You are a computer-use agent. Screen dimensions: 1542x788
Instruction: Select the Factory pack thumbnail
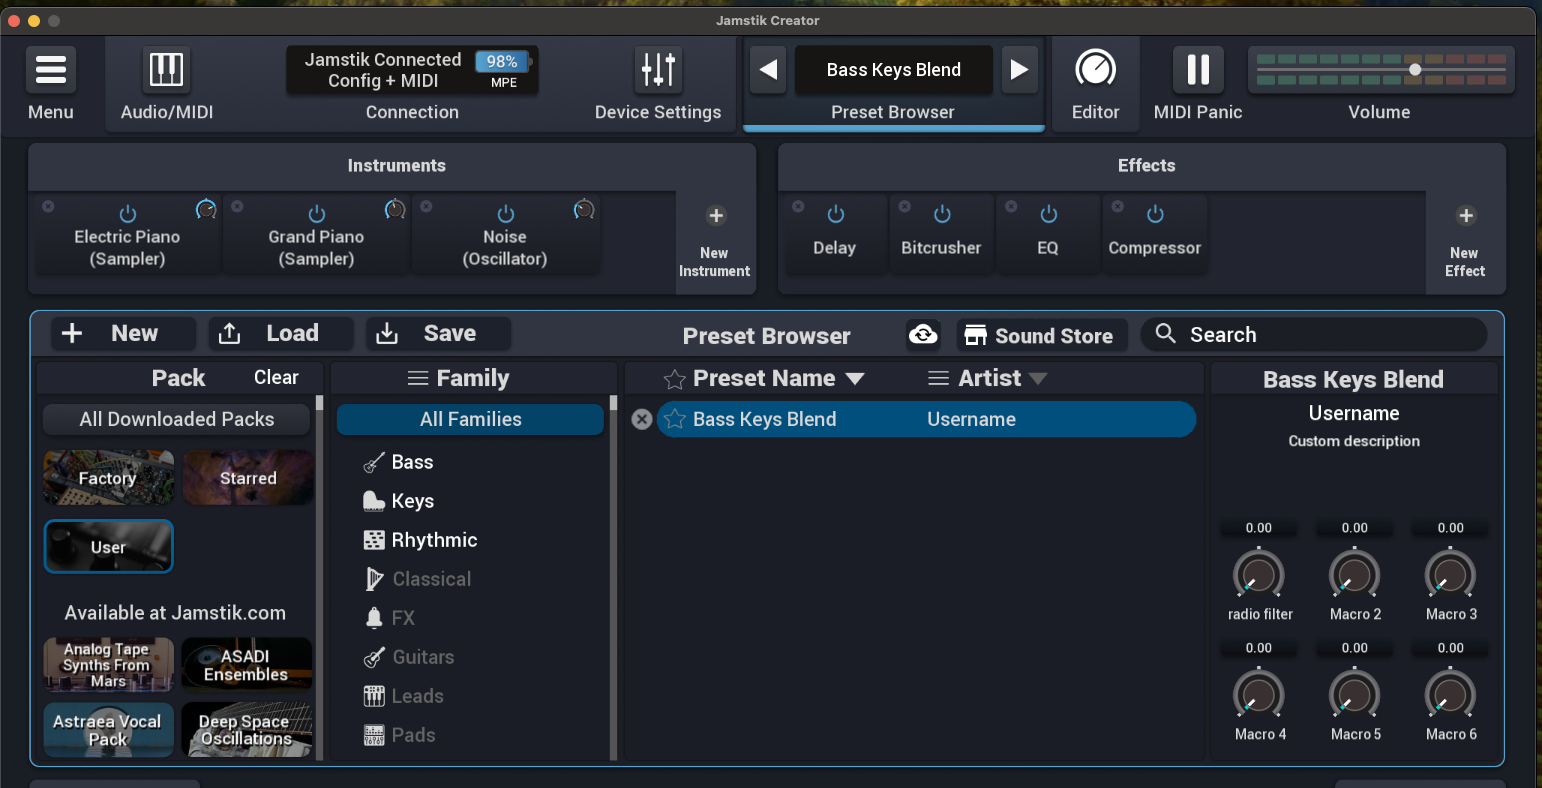tap(108, 478)
